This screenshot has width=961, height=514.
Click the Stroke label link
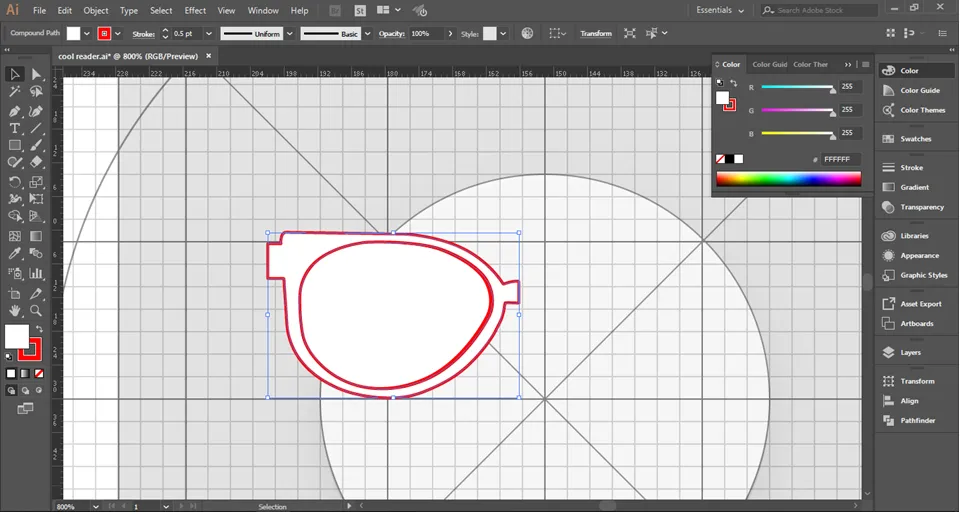click(x=143, y=34)
